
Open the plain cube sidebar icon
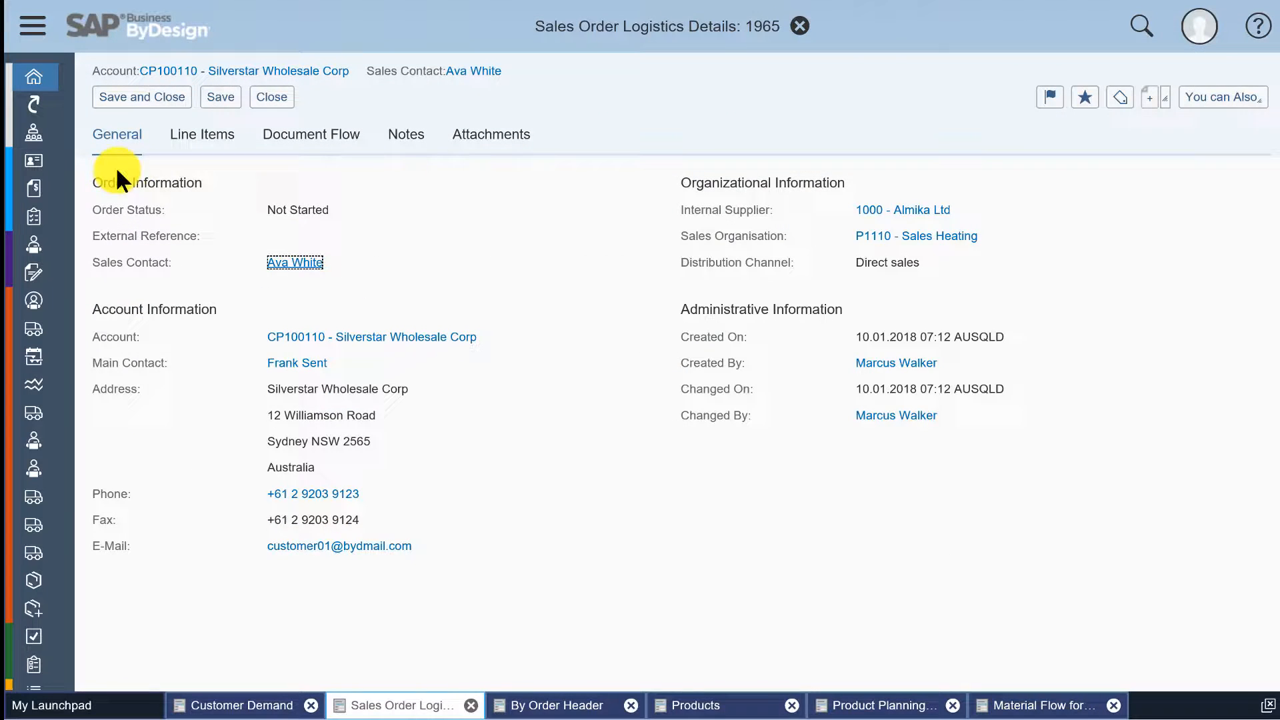point(34,580)
